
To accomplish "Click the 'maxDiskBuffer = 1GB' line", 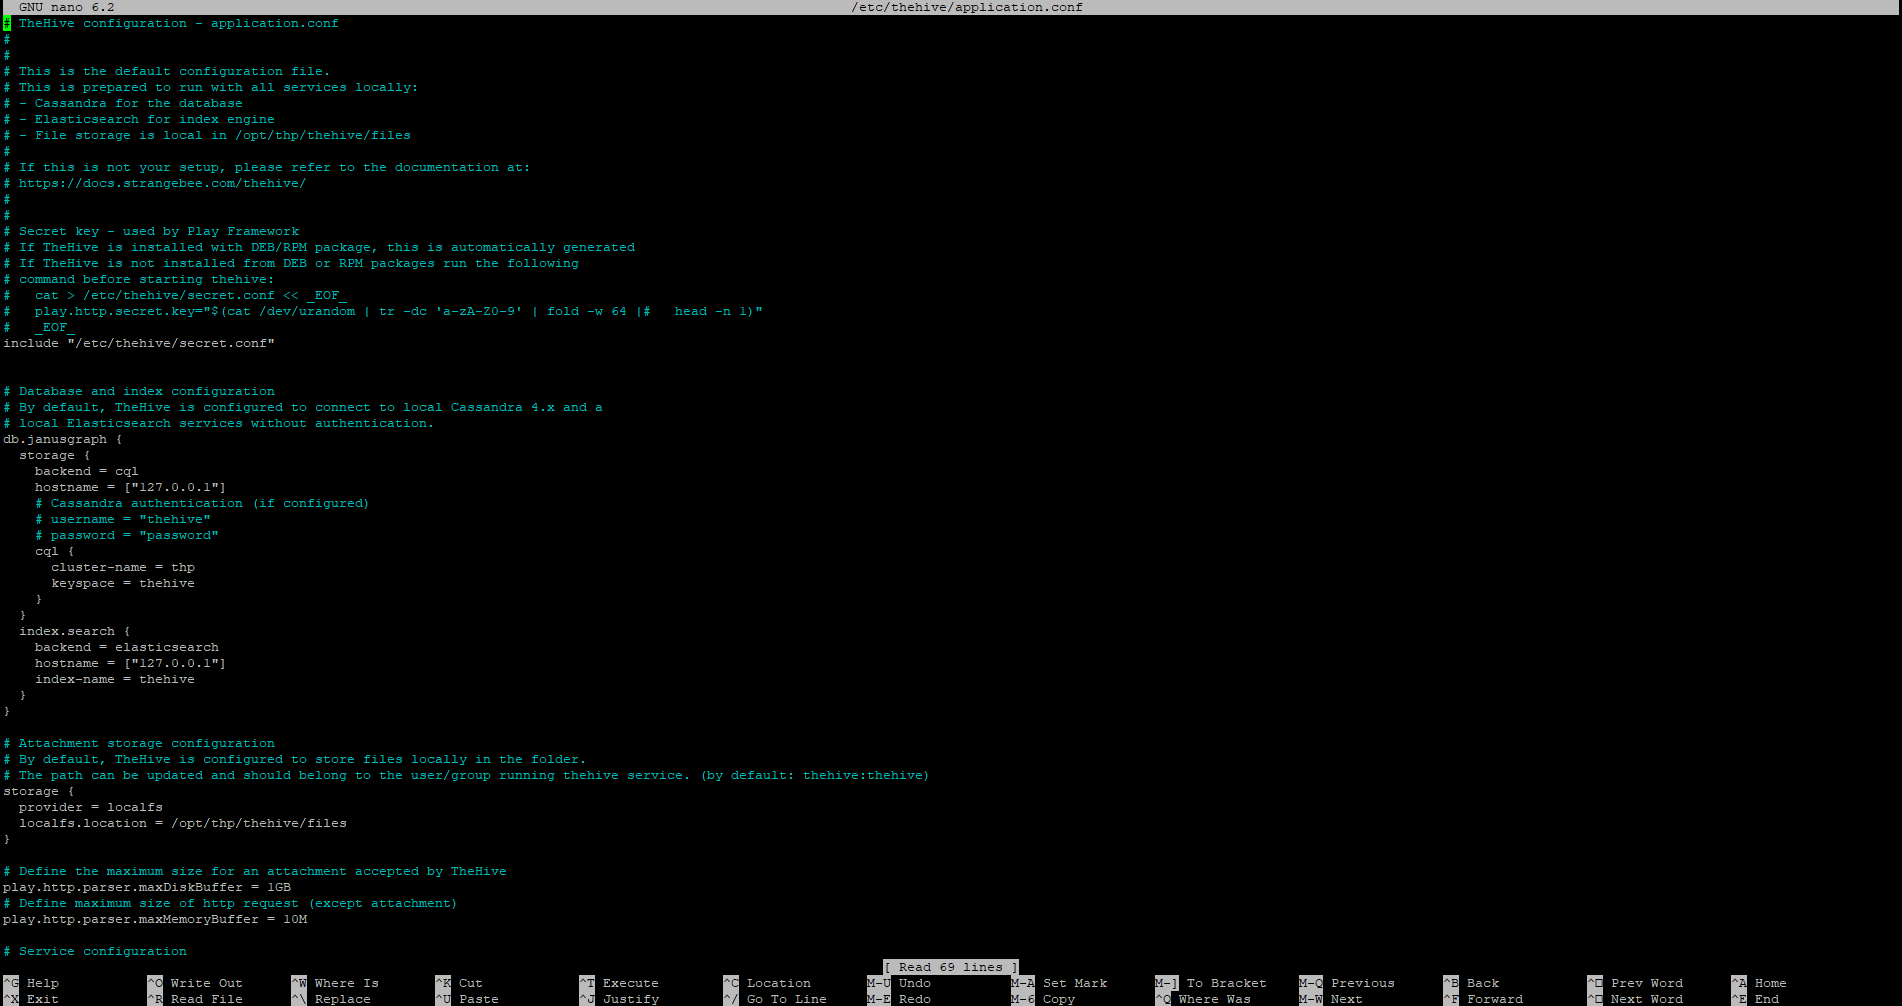I will (147, 887).
